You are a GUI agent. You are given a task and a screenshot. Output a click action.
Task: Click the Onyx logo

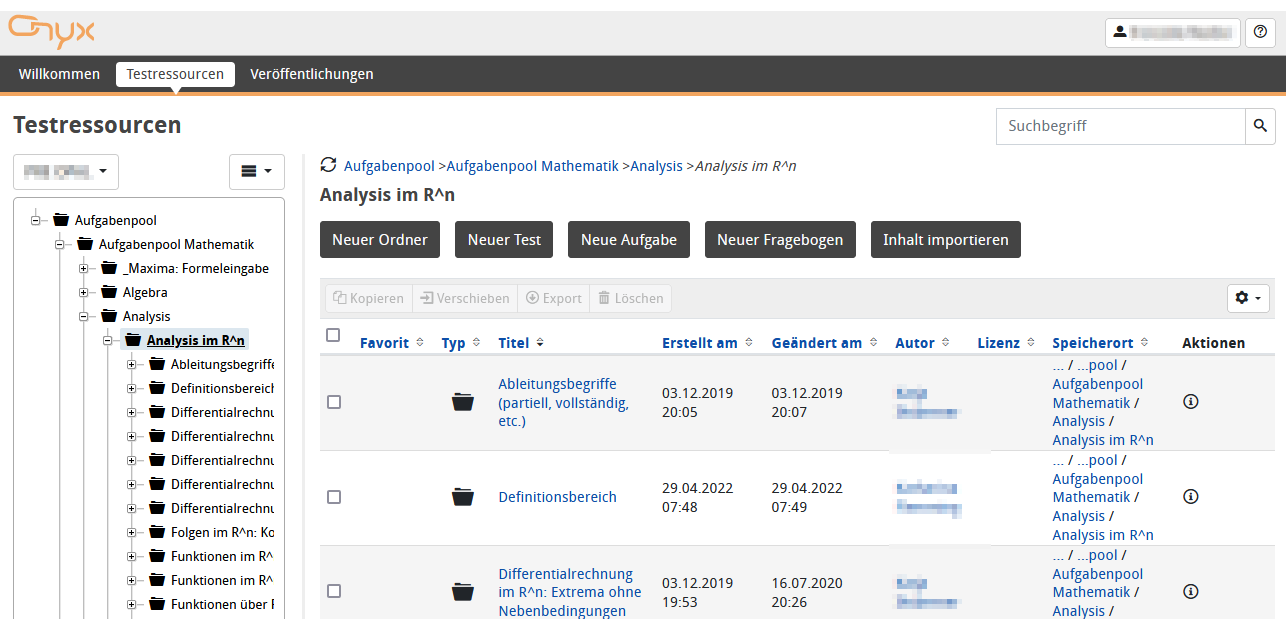52,30
